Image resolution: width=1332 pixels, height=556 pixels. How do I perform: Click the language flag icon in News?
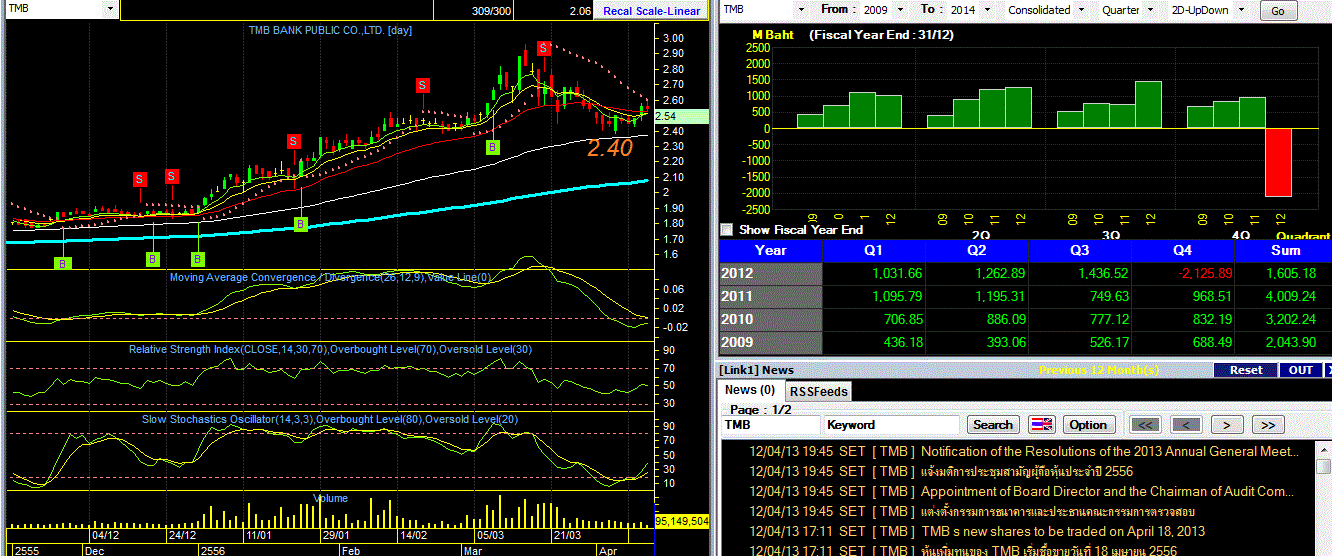(x=1042, y=425)
